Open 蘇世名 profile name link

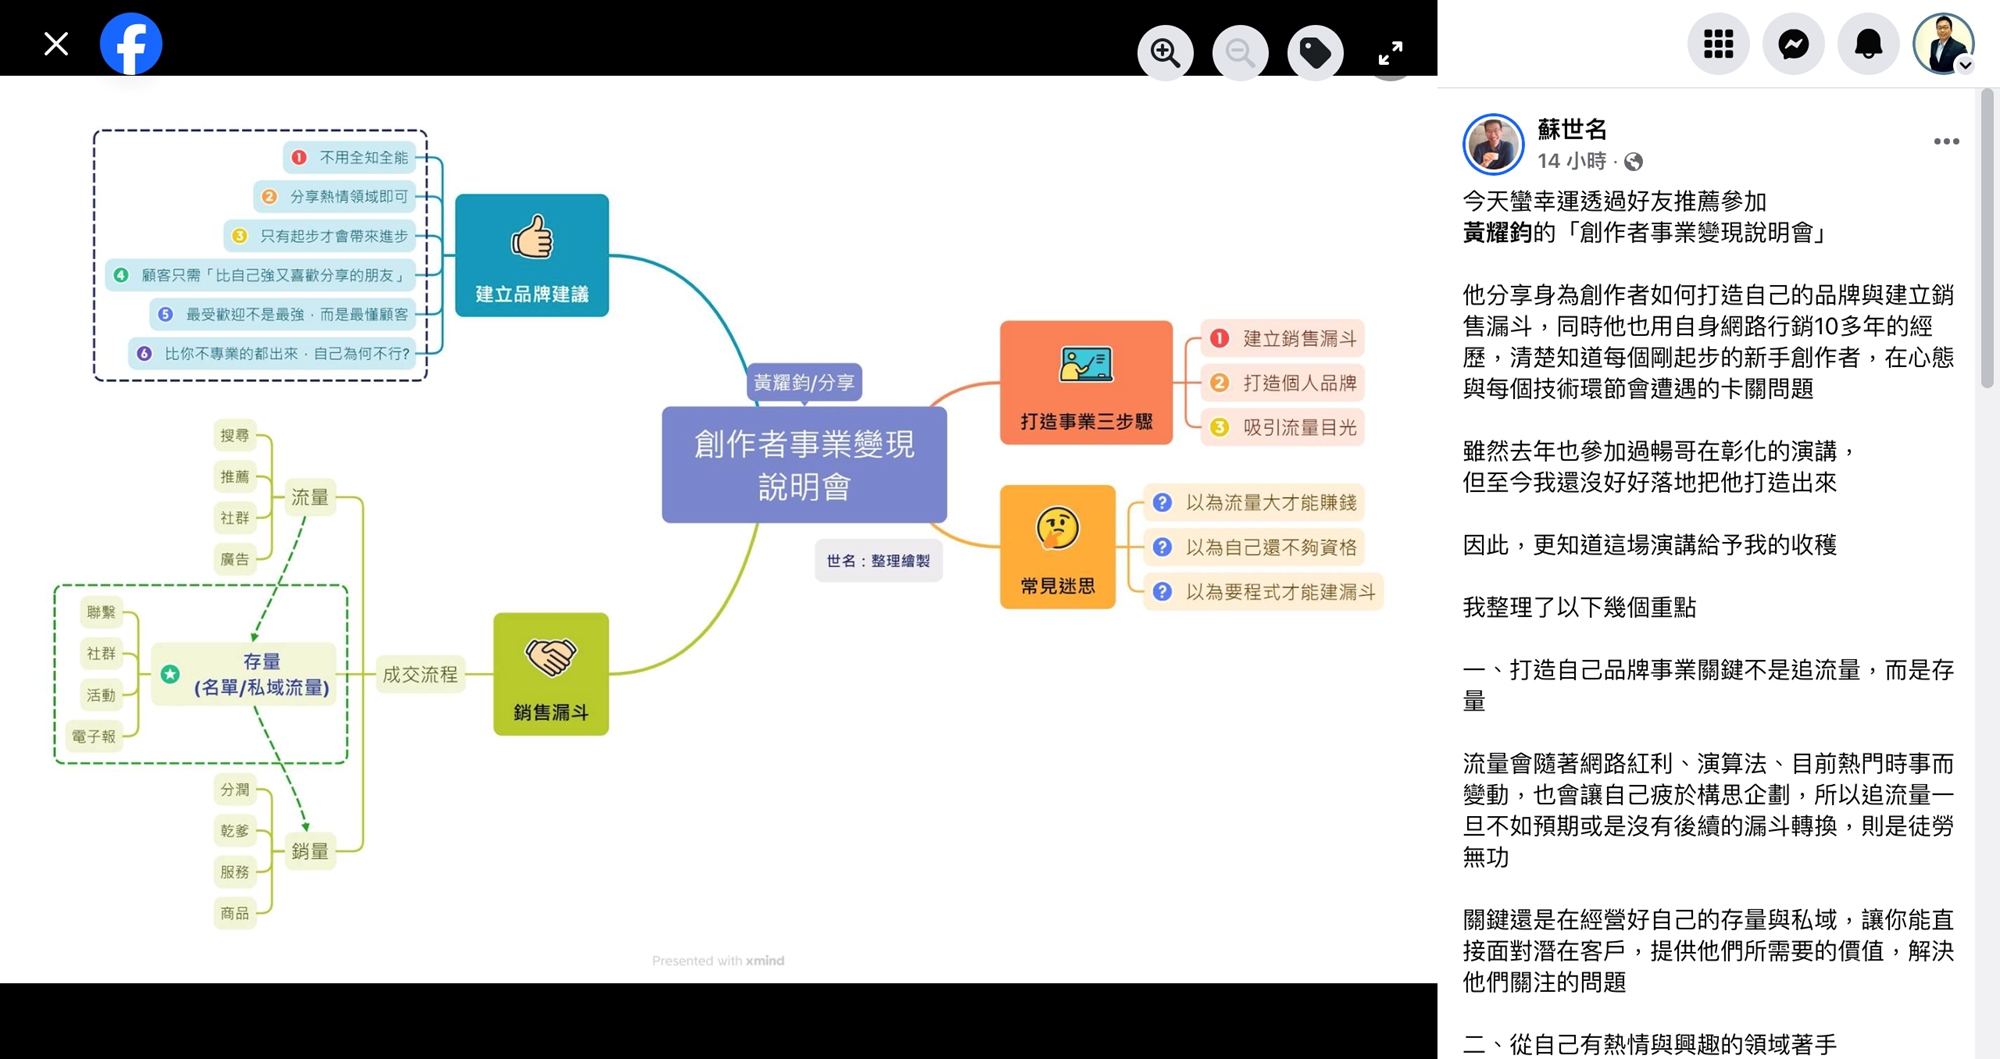(x=1572, y=129)
